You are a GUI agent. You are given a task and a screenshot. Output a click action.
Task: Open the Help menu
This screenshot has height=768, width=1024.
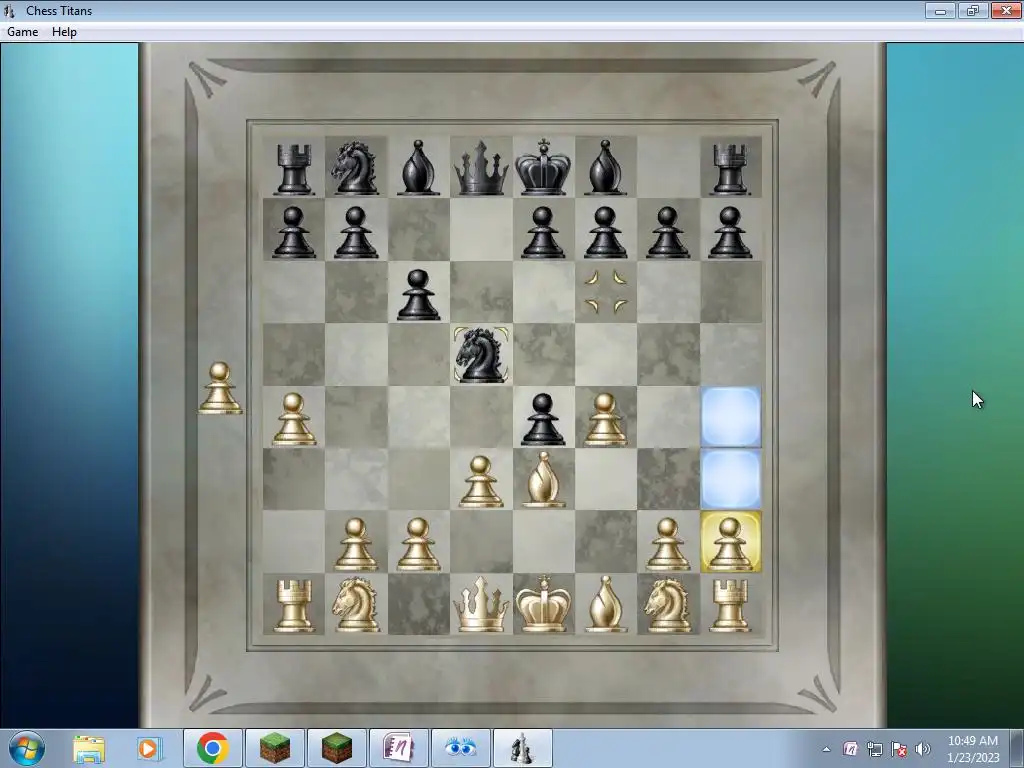[64, 32]
